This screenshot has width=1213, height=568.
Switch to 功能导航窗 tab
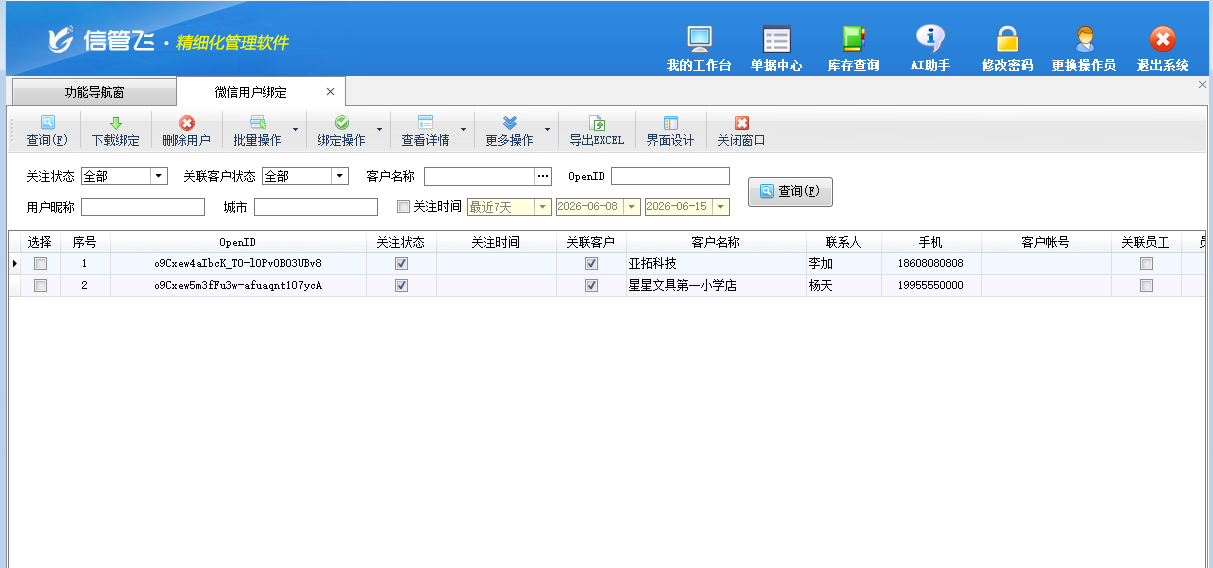coord(94,92)
